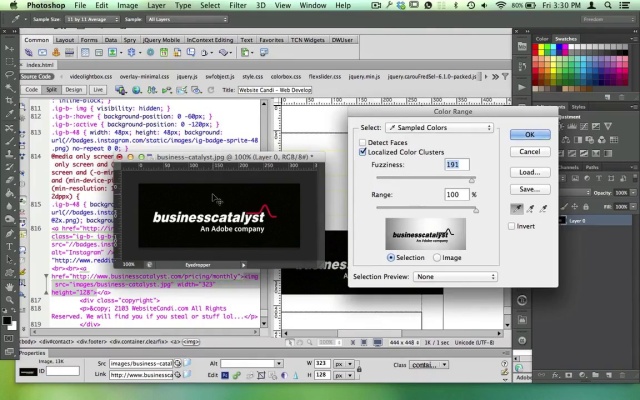Toggle Live view
The image size is (640, 400).
98,90
